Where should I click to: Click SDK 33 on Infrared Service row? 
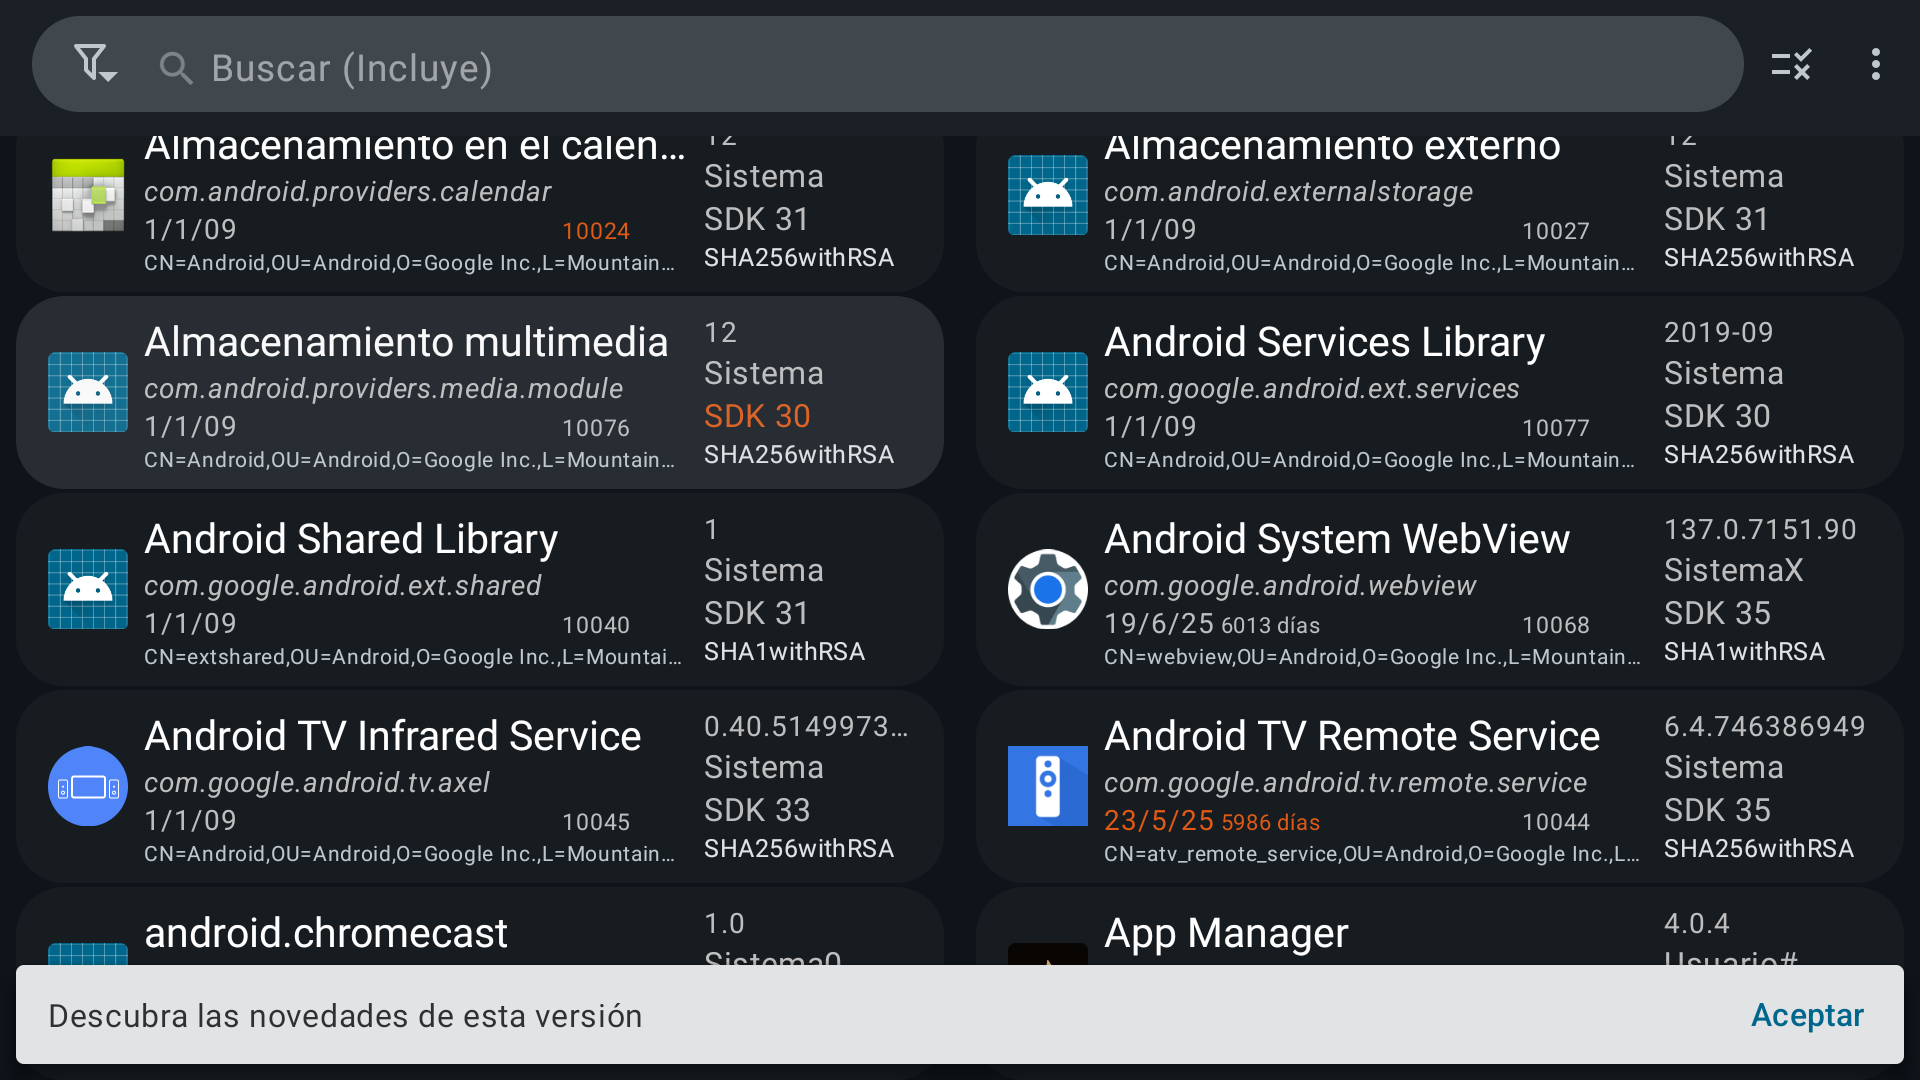point(757,810)
